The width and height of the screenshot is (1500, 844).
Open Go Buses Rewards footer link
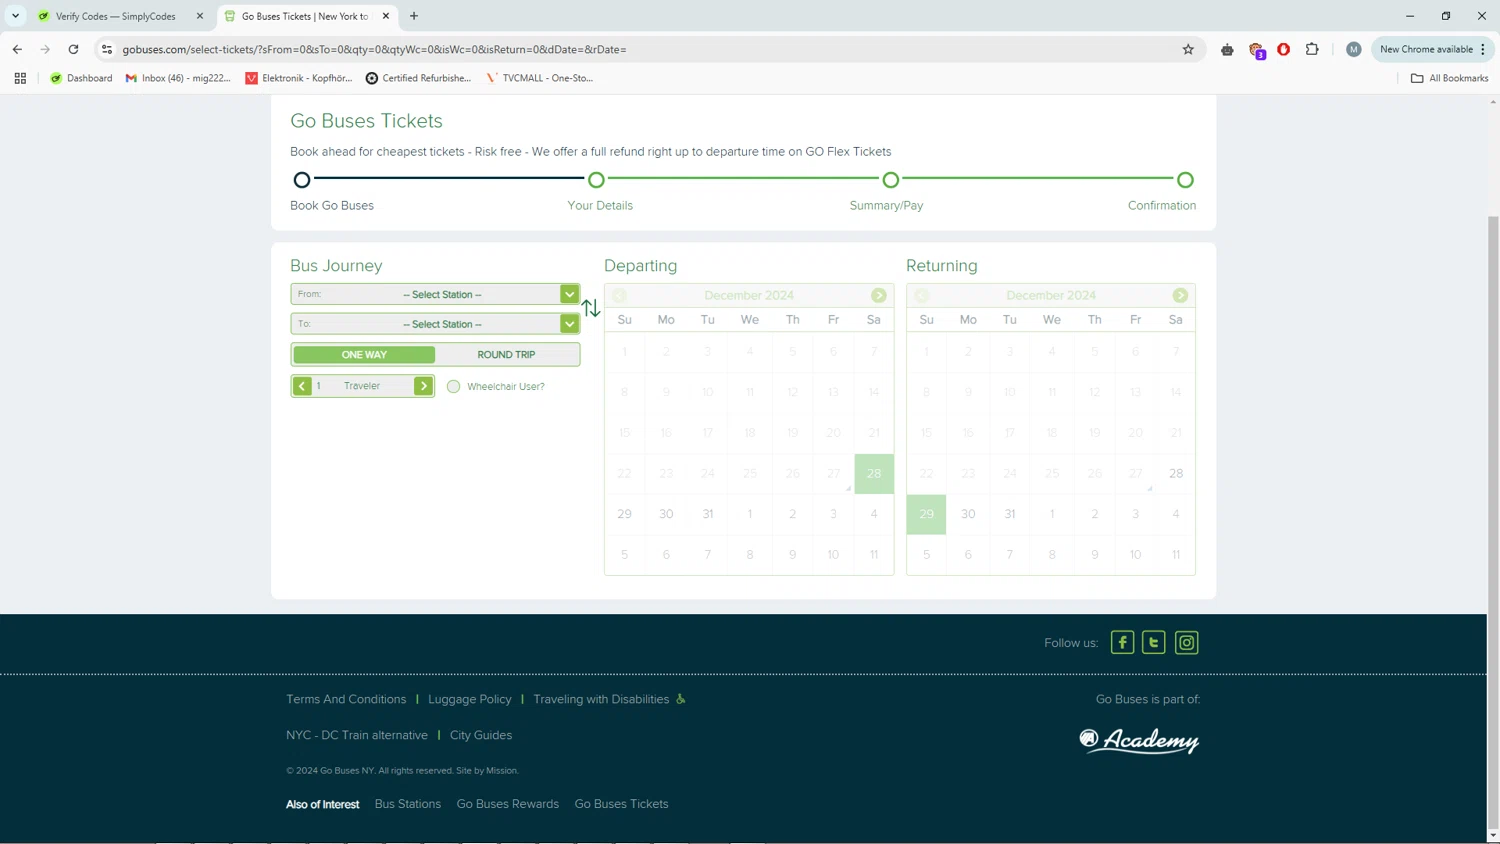[508, 804]
